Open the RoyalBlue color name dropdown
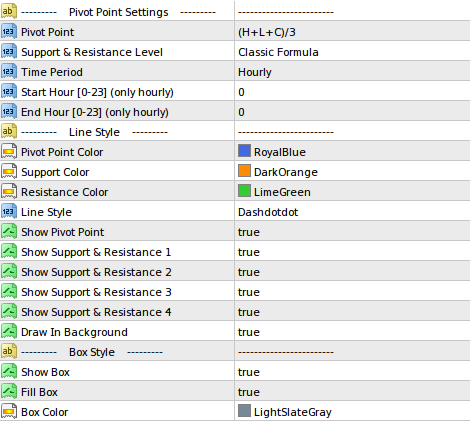This screenshot has height=421, width=470. point(280,152)
